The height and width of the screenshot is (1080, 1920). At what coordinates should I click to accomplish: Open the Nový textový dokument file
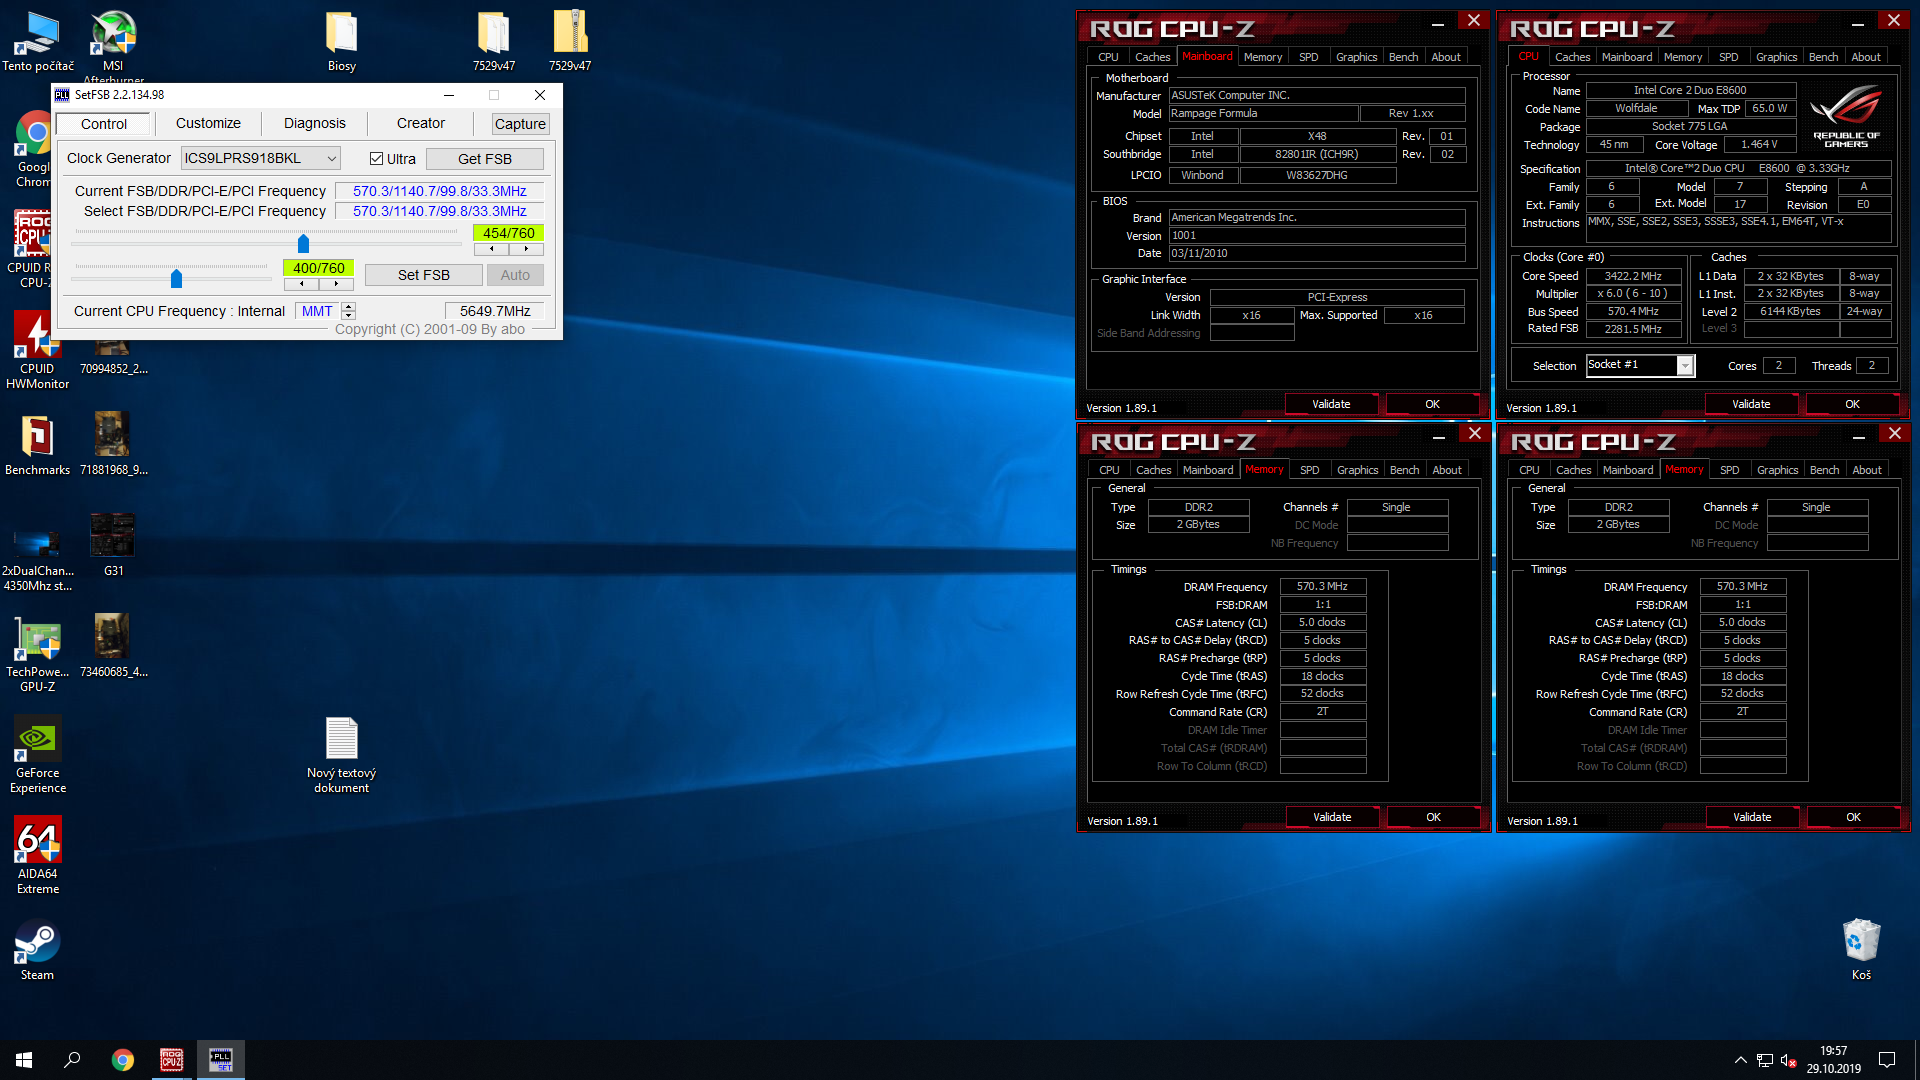point(342,755)
